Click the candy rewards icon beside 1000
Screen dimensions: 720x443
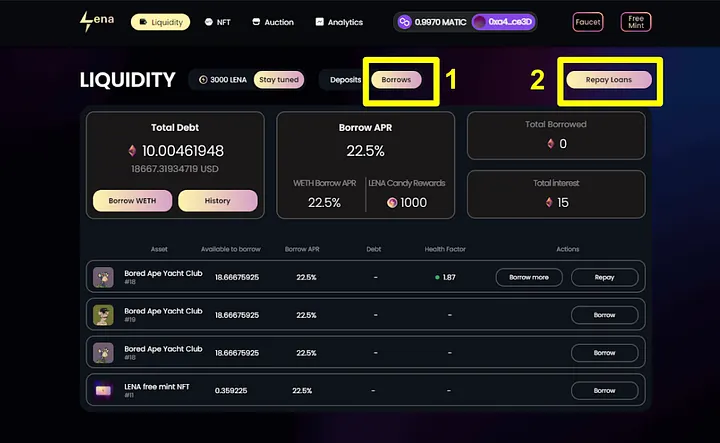pos(392,202)
